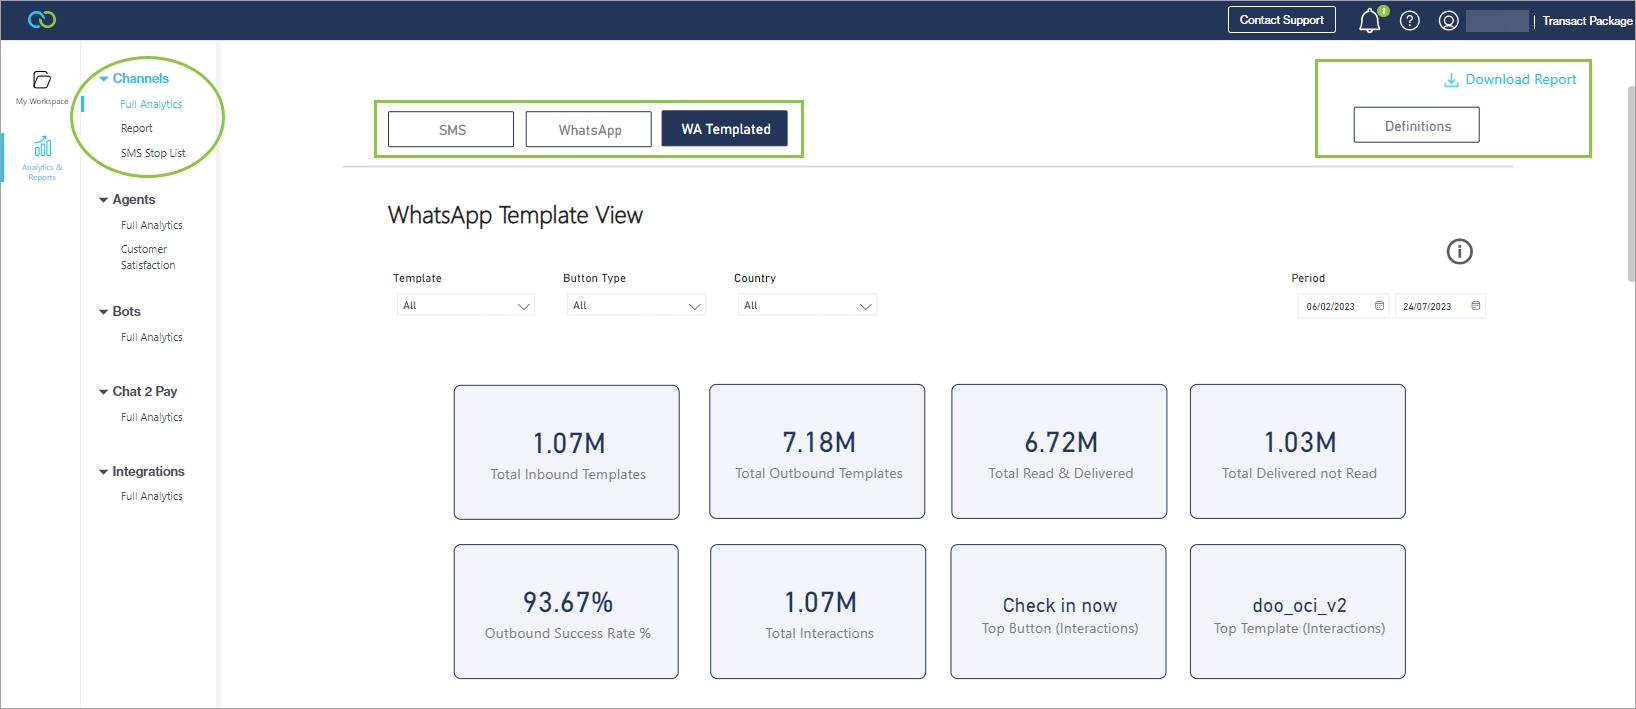Open the user profile icon
Screen dimensions: 1636x709
pyautogui.click(x=1448, y=21)
